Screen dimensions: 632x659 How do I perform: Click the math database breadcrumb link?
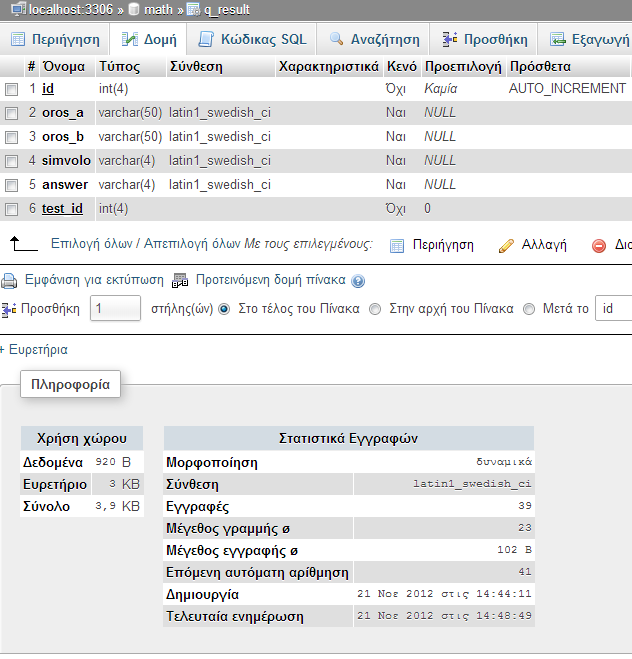click(158, 9)
